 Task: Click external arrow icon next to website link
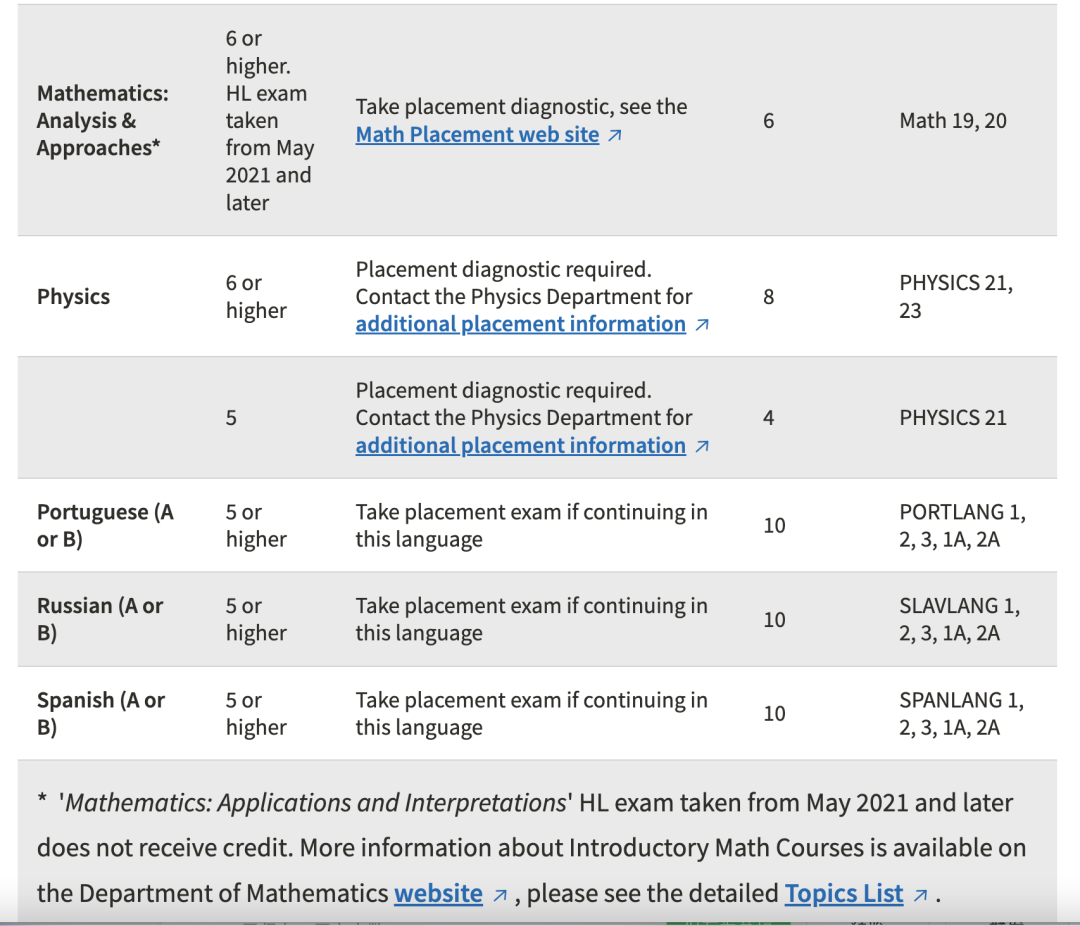coord(500,895)
